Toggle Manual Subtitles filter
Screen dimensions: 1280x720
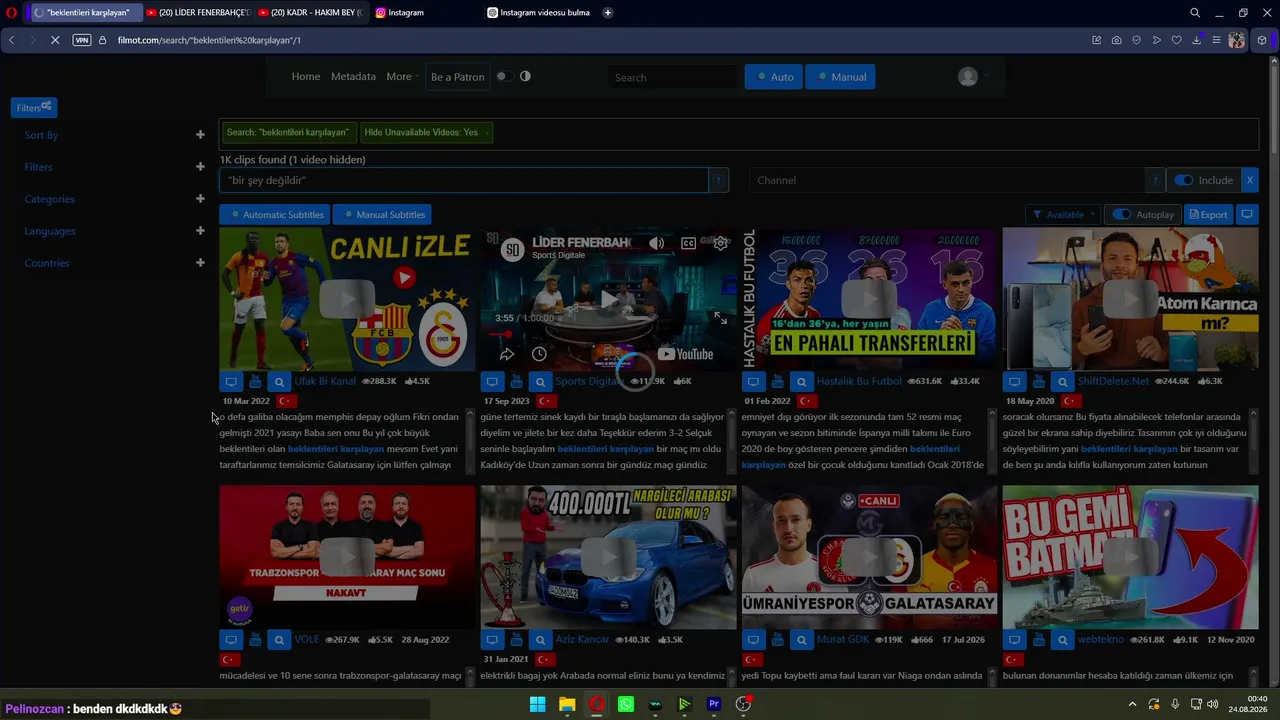pos(382,214)
